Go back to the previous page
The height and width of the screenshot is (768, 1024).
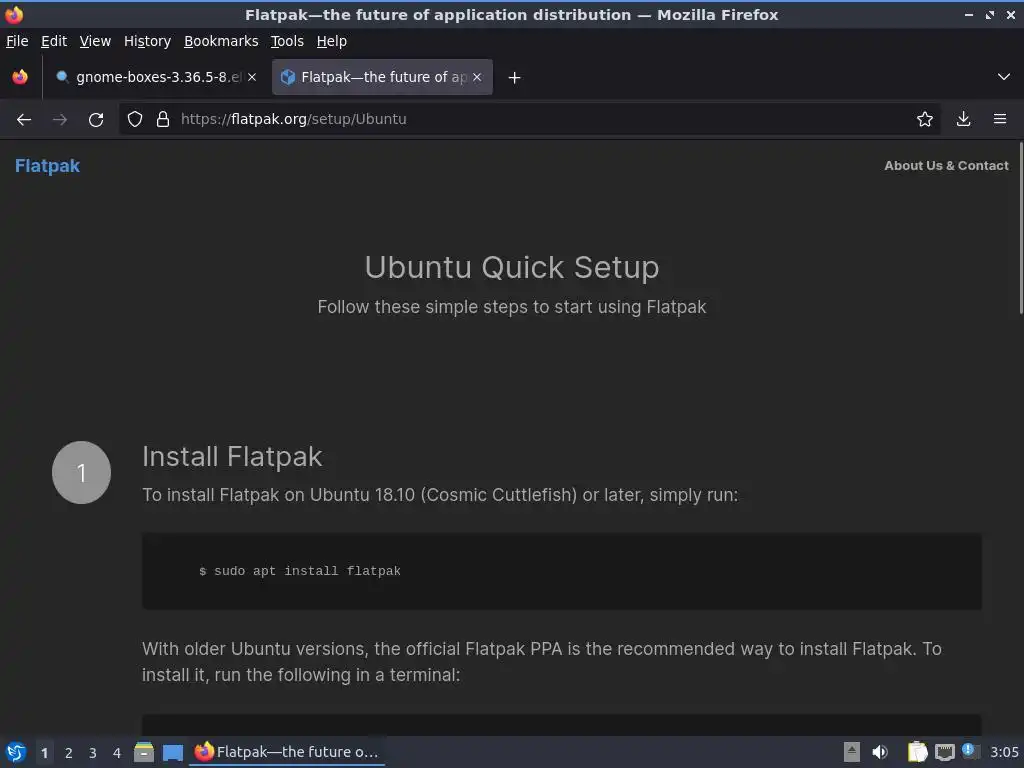click(x=24, y=120)
